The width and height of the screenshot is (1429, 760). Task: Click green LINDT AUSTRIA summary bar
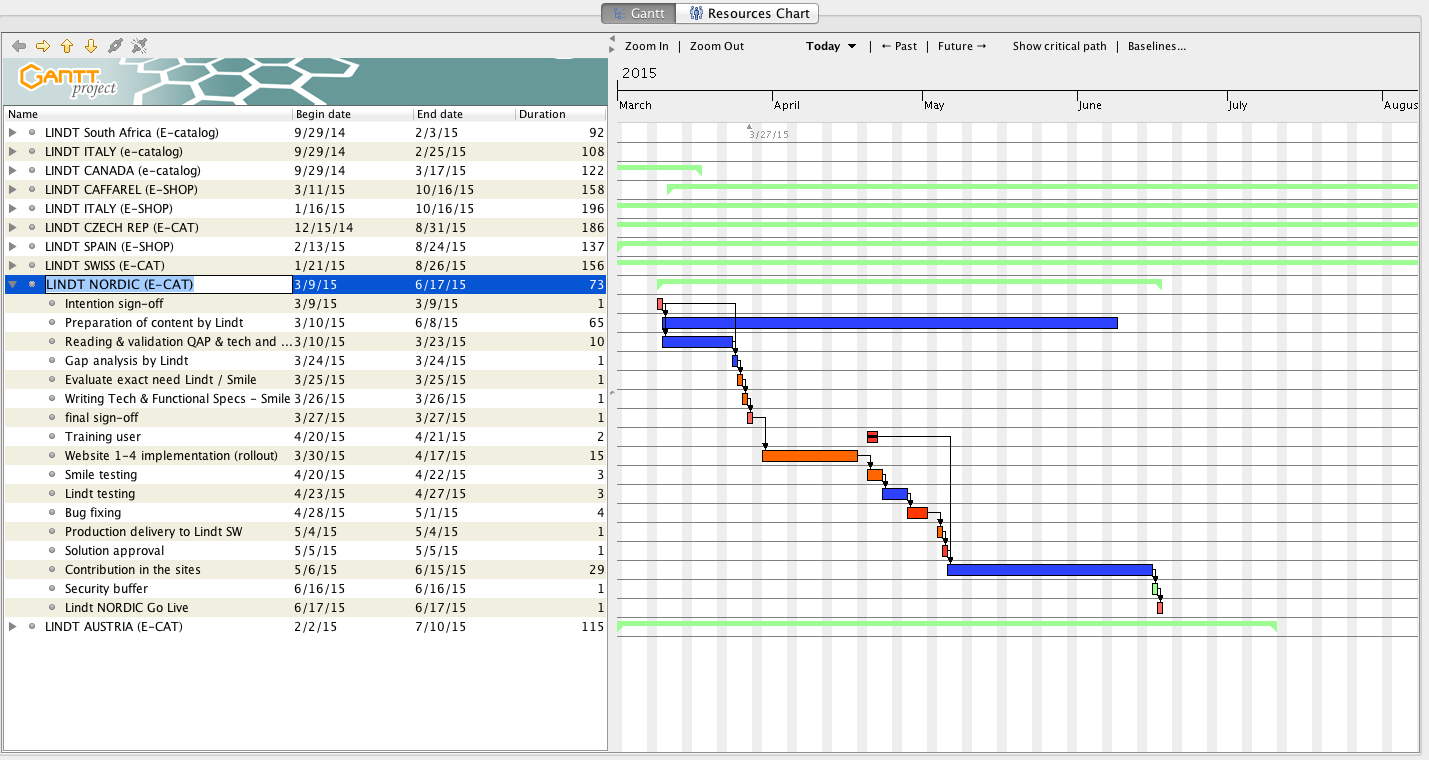click(947, 625)
